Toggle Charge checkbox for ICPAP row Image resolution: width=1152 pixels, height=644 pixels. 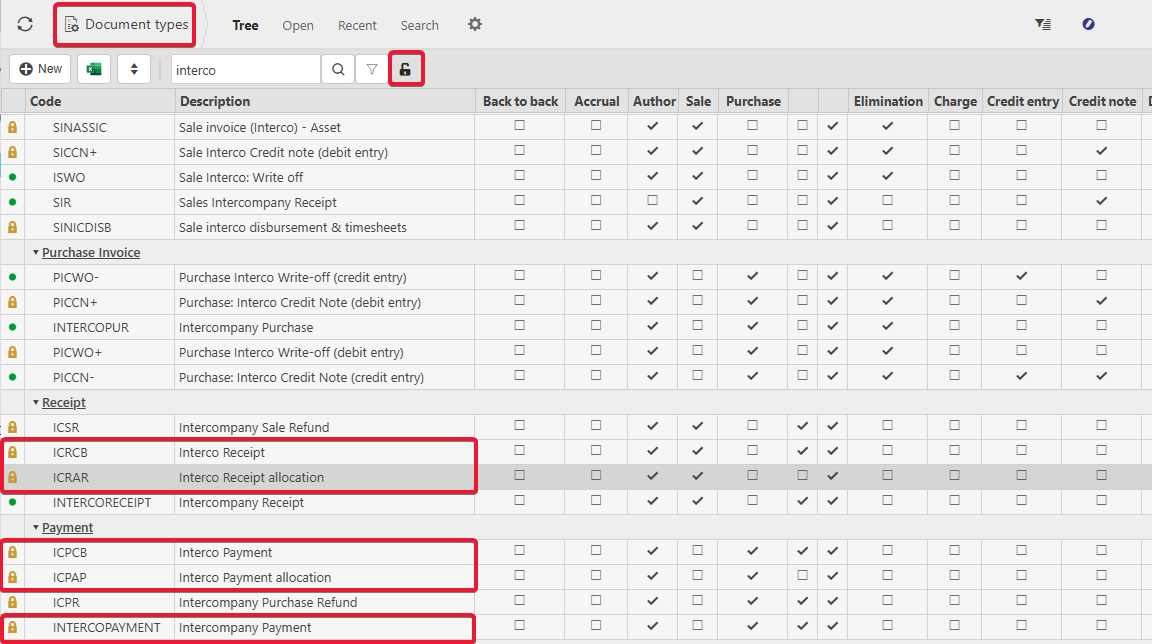954,575
